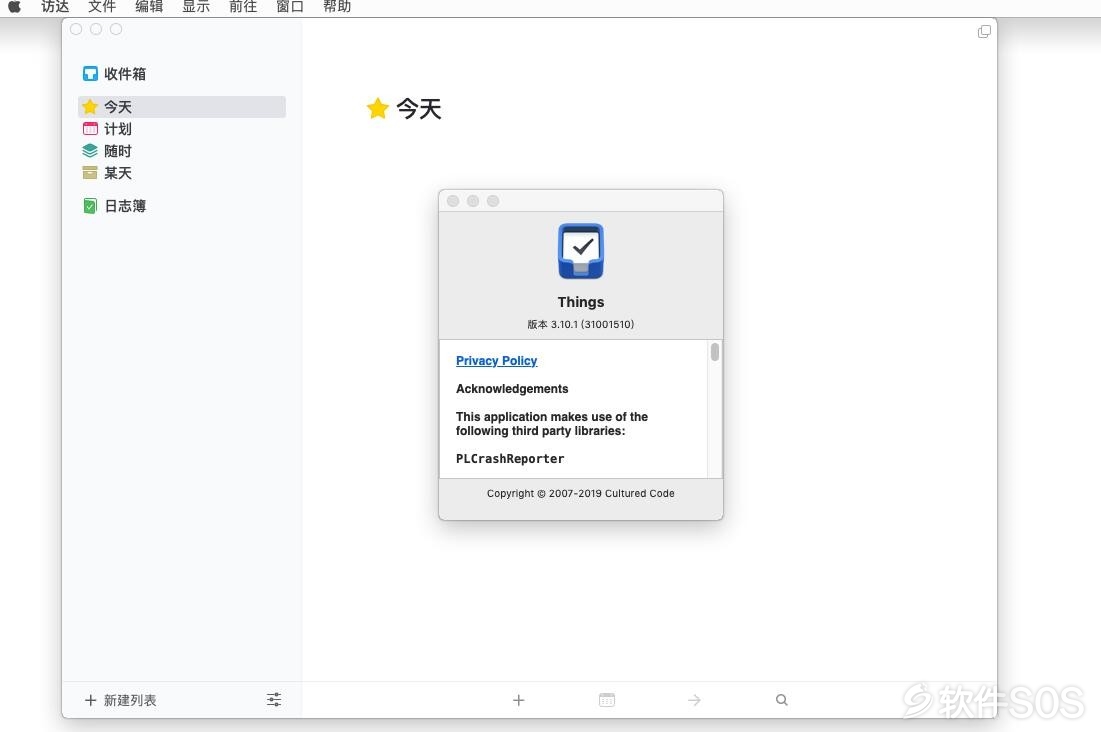Close the About Things dialog

(453, 201)
